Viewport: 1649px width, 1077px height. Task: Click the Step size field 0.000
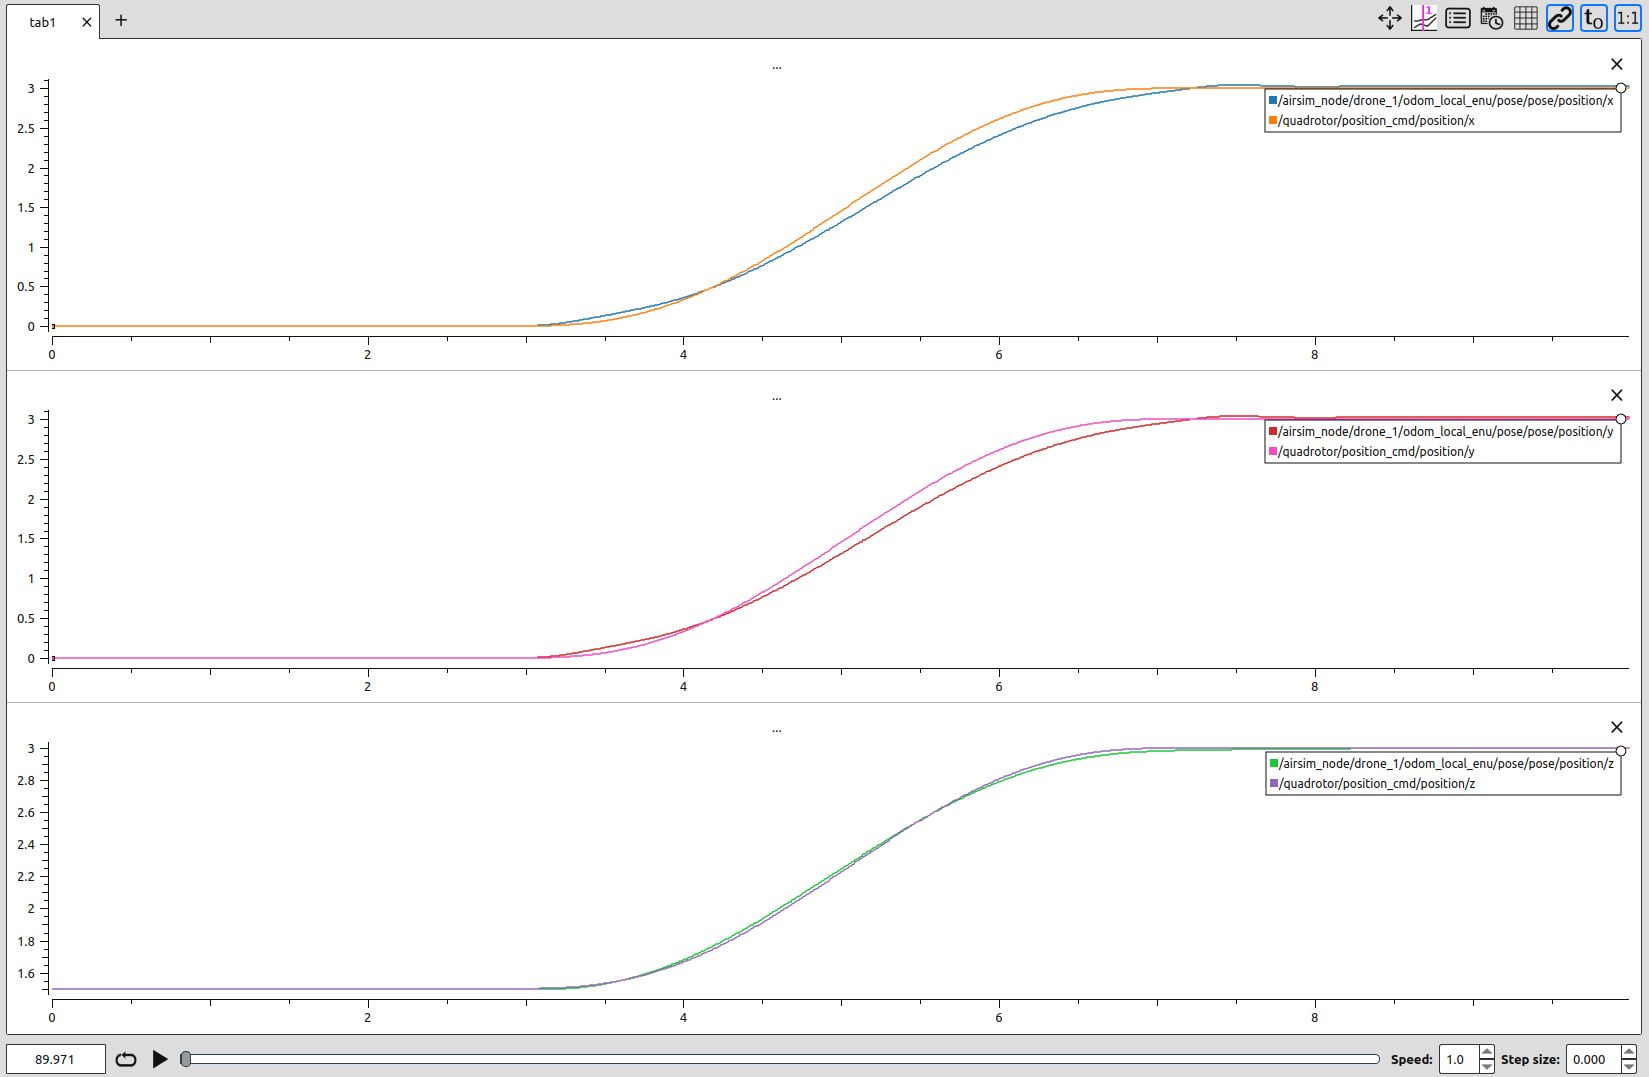[x=1593, y=1059]
